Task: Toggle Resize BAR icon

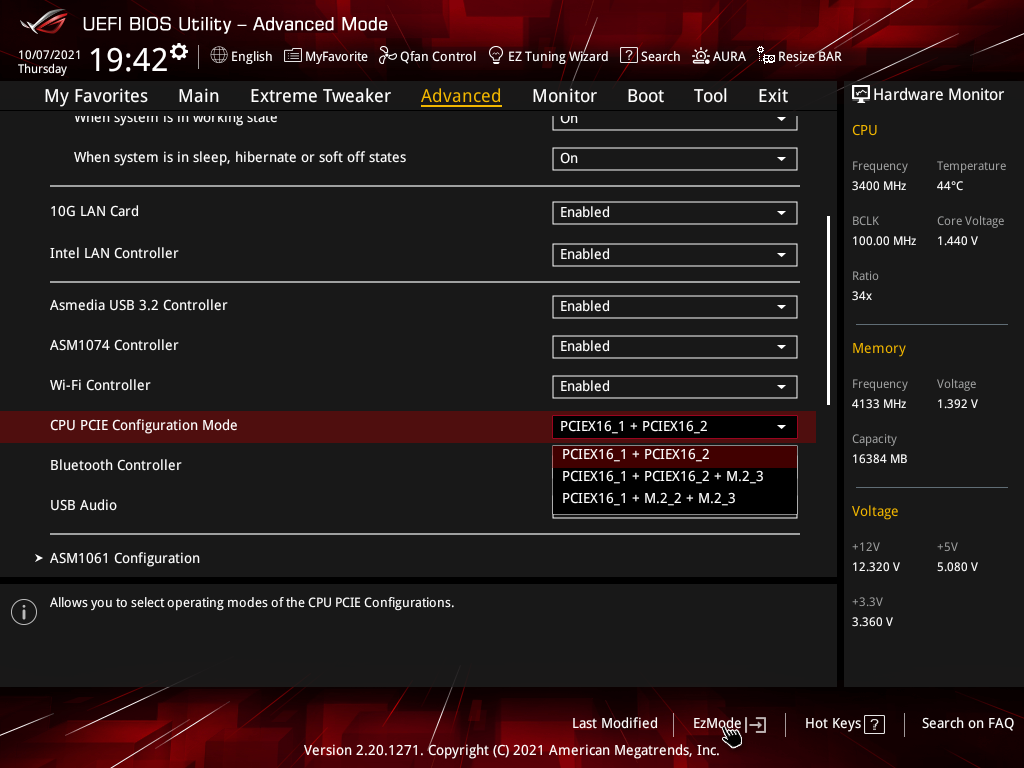Action: pyautogui.click(x=765, y=56)
